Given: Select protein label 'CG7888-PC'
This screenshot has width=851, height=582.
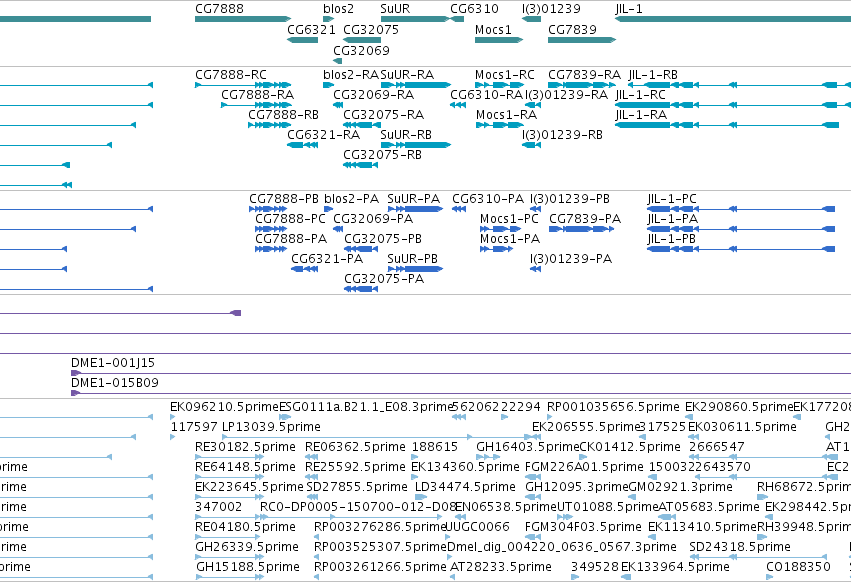Looking at the screenshot, I should (290, 219).
